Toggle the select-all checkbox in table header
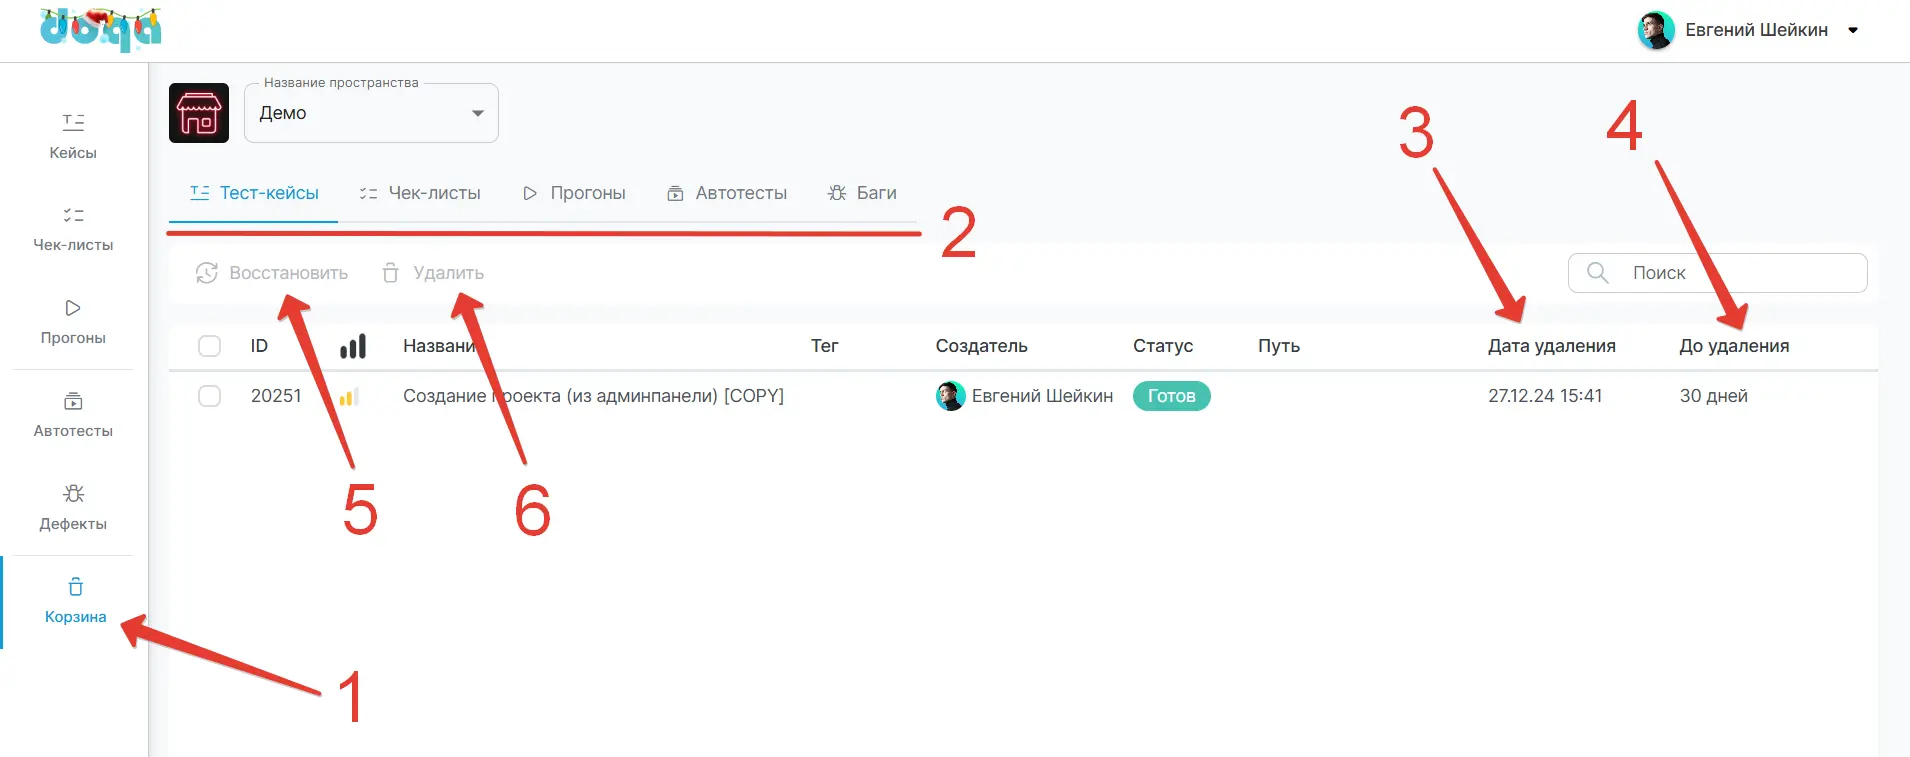 209,346
